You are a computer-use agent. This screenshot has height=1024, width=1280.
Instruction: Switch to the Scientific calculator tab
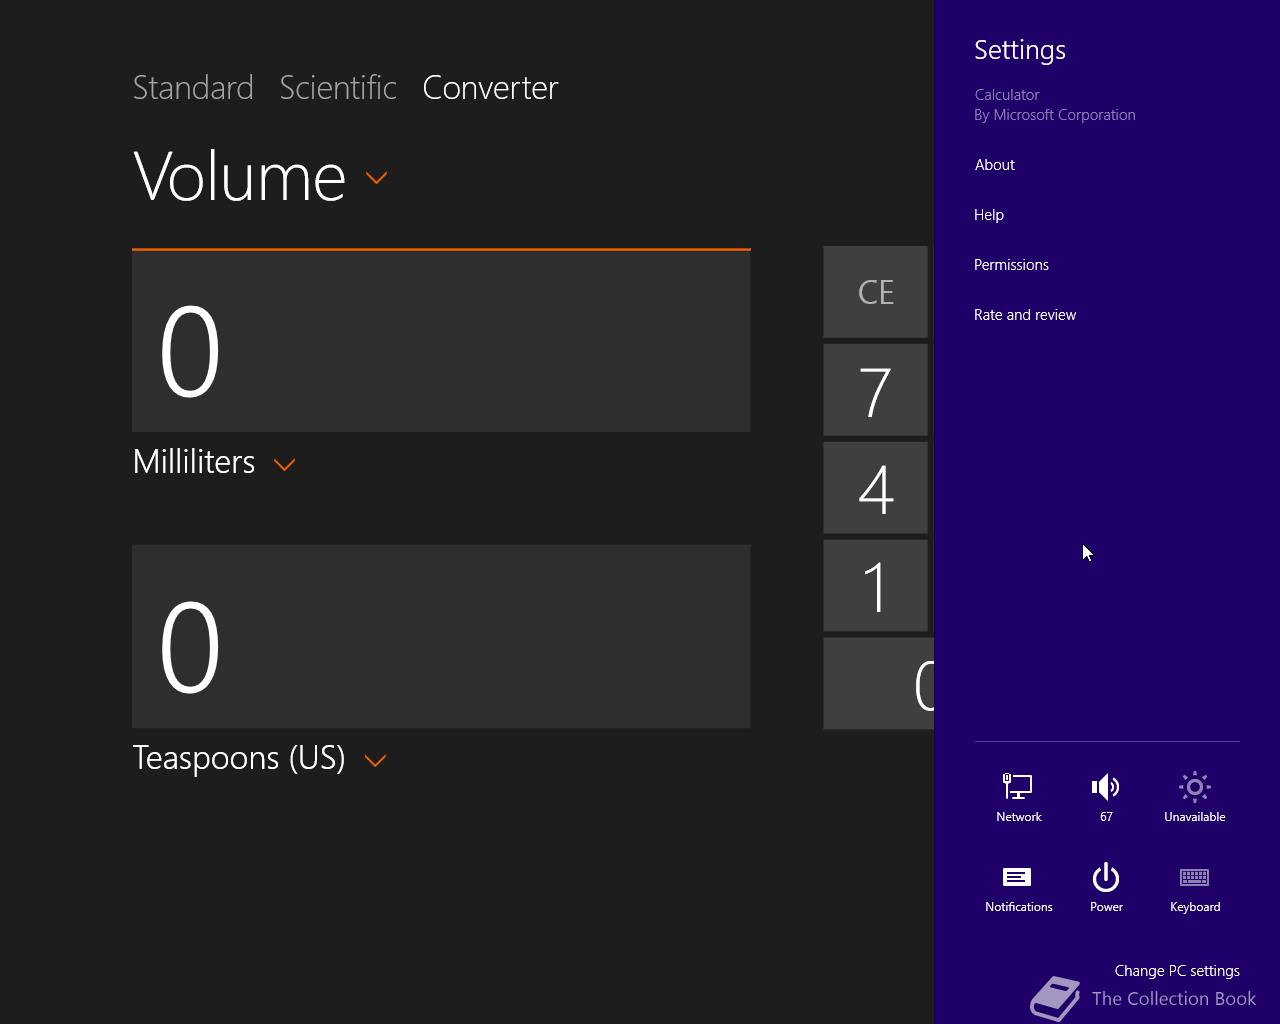pyautogui.click(x=338, y=88)
